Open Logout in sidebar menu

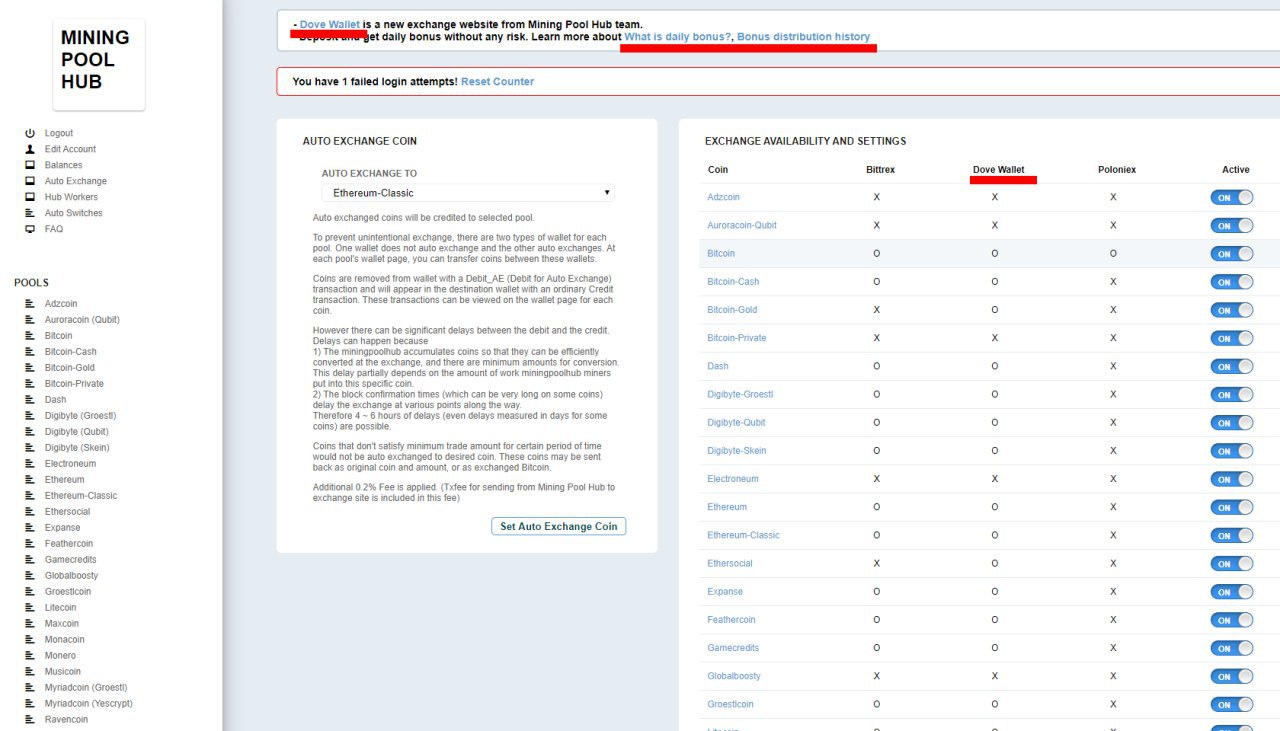click(x=59, y=133)
